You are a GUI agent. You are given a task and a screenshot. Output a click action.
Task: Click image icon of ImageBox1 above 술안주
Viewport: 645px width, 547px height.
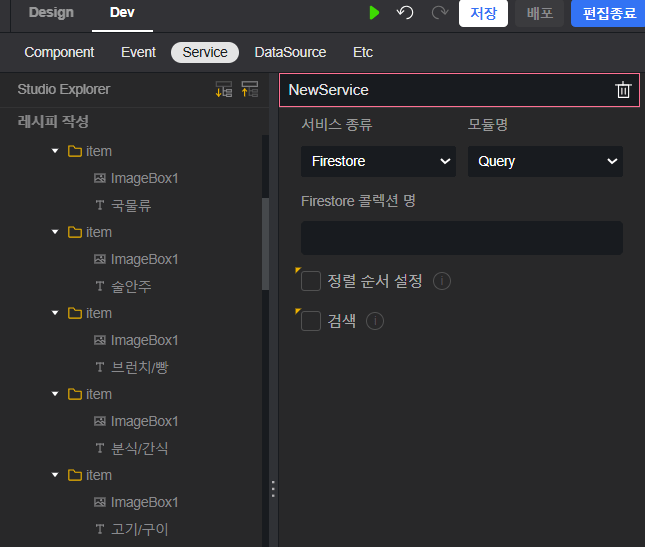pos(100,260)
